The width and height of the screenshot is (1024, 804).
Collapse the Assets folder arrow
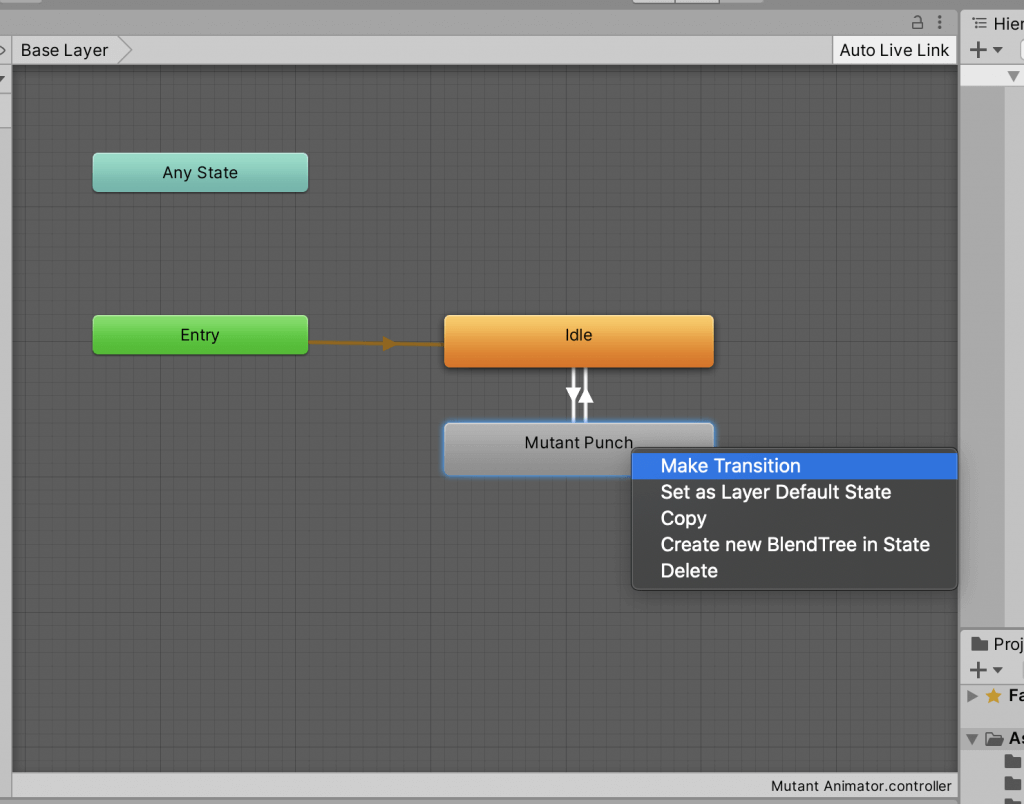click(972, 739)
